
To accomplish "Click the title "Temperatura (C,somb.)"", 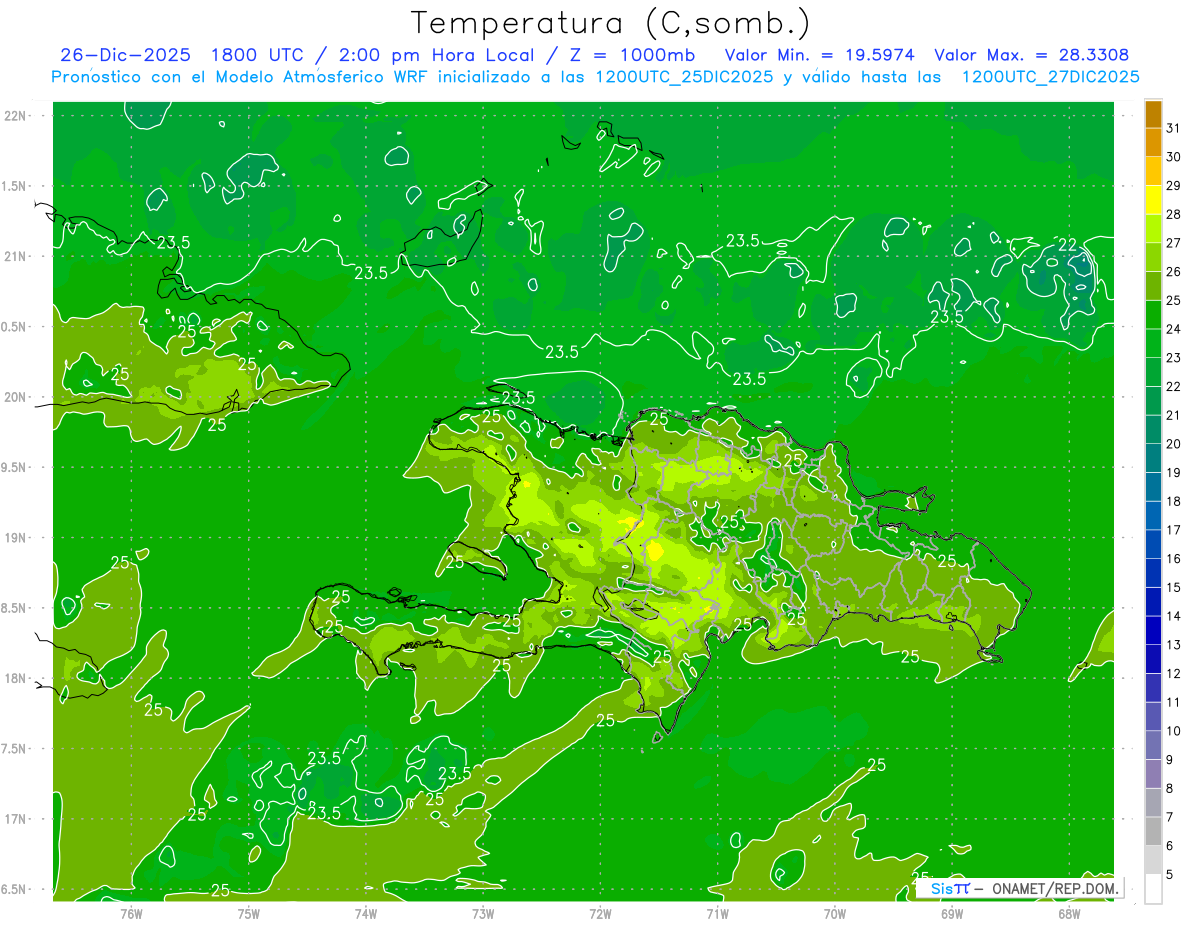I will [x=609, y=23].
